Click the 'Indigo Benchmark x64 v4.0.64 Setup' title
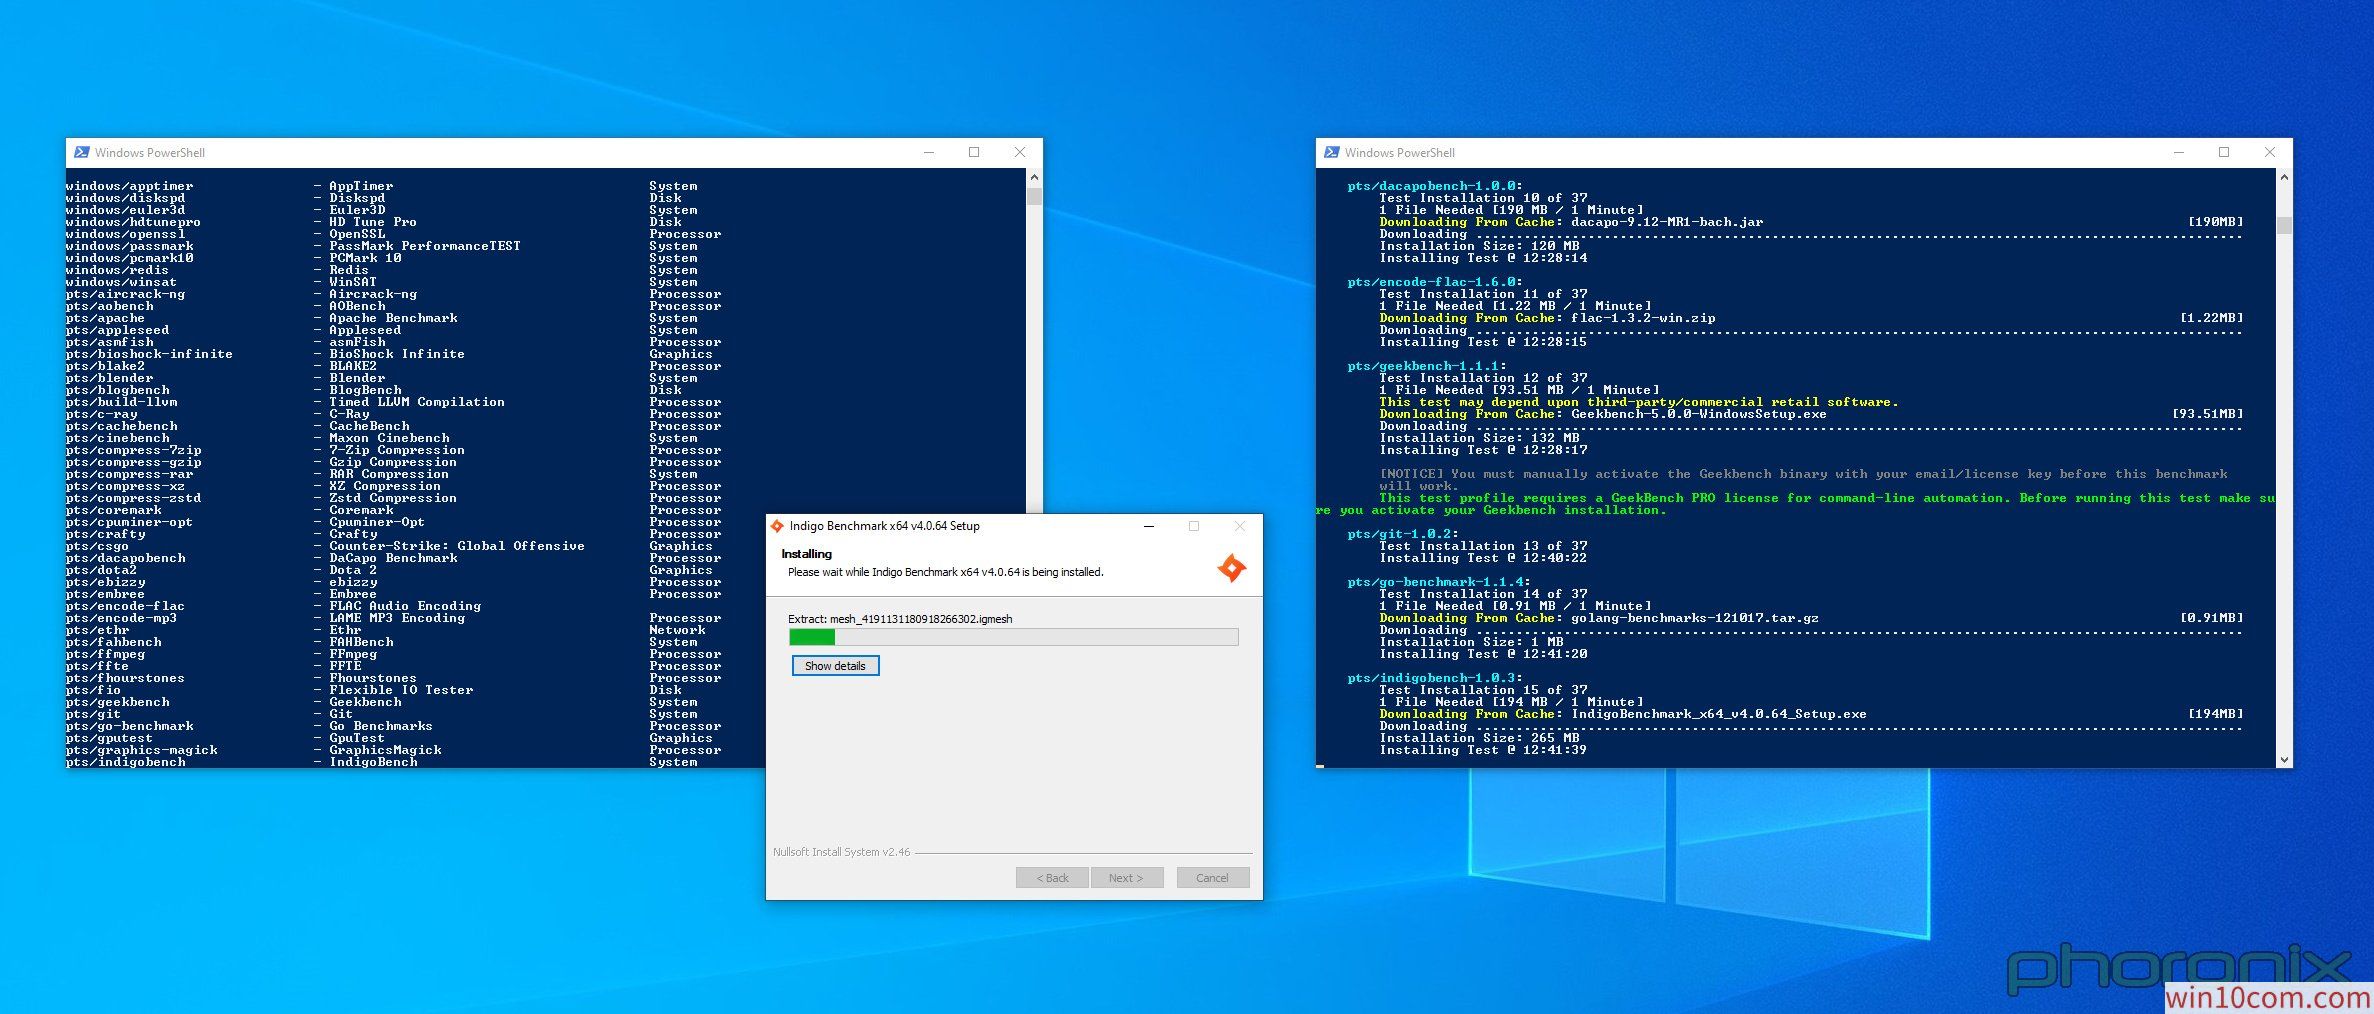2374x1014 pixels. coord(885,526)
